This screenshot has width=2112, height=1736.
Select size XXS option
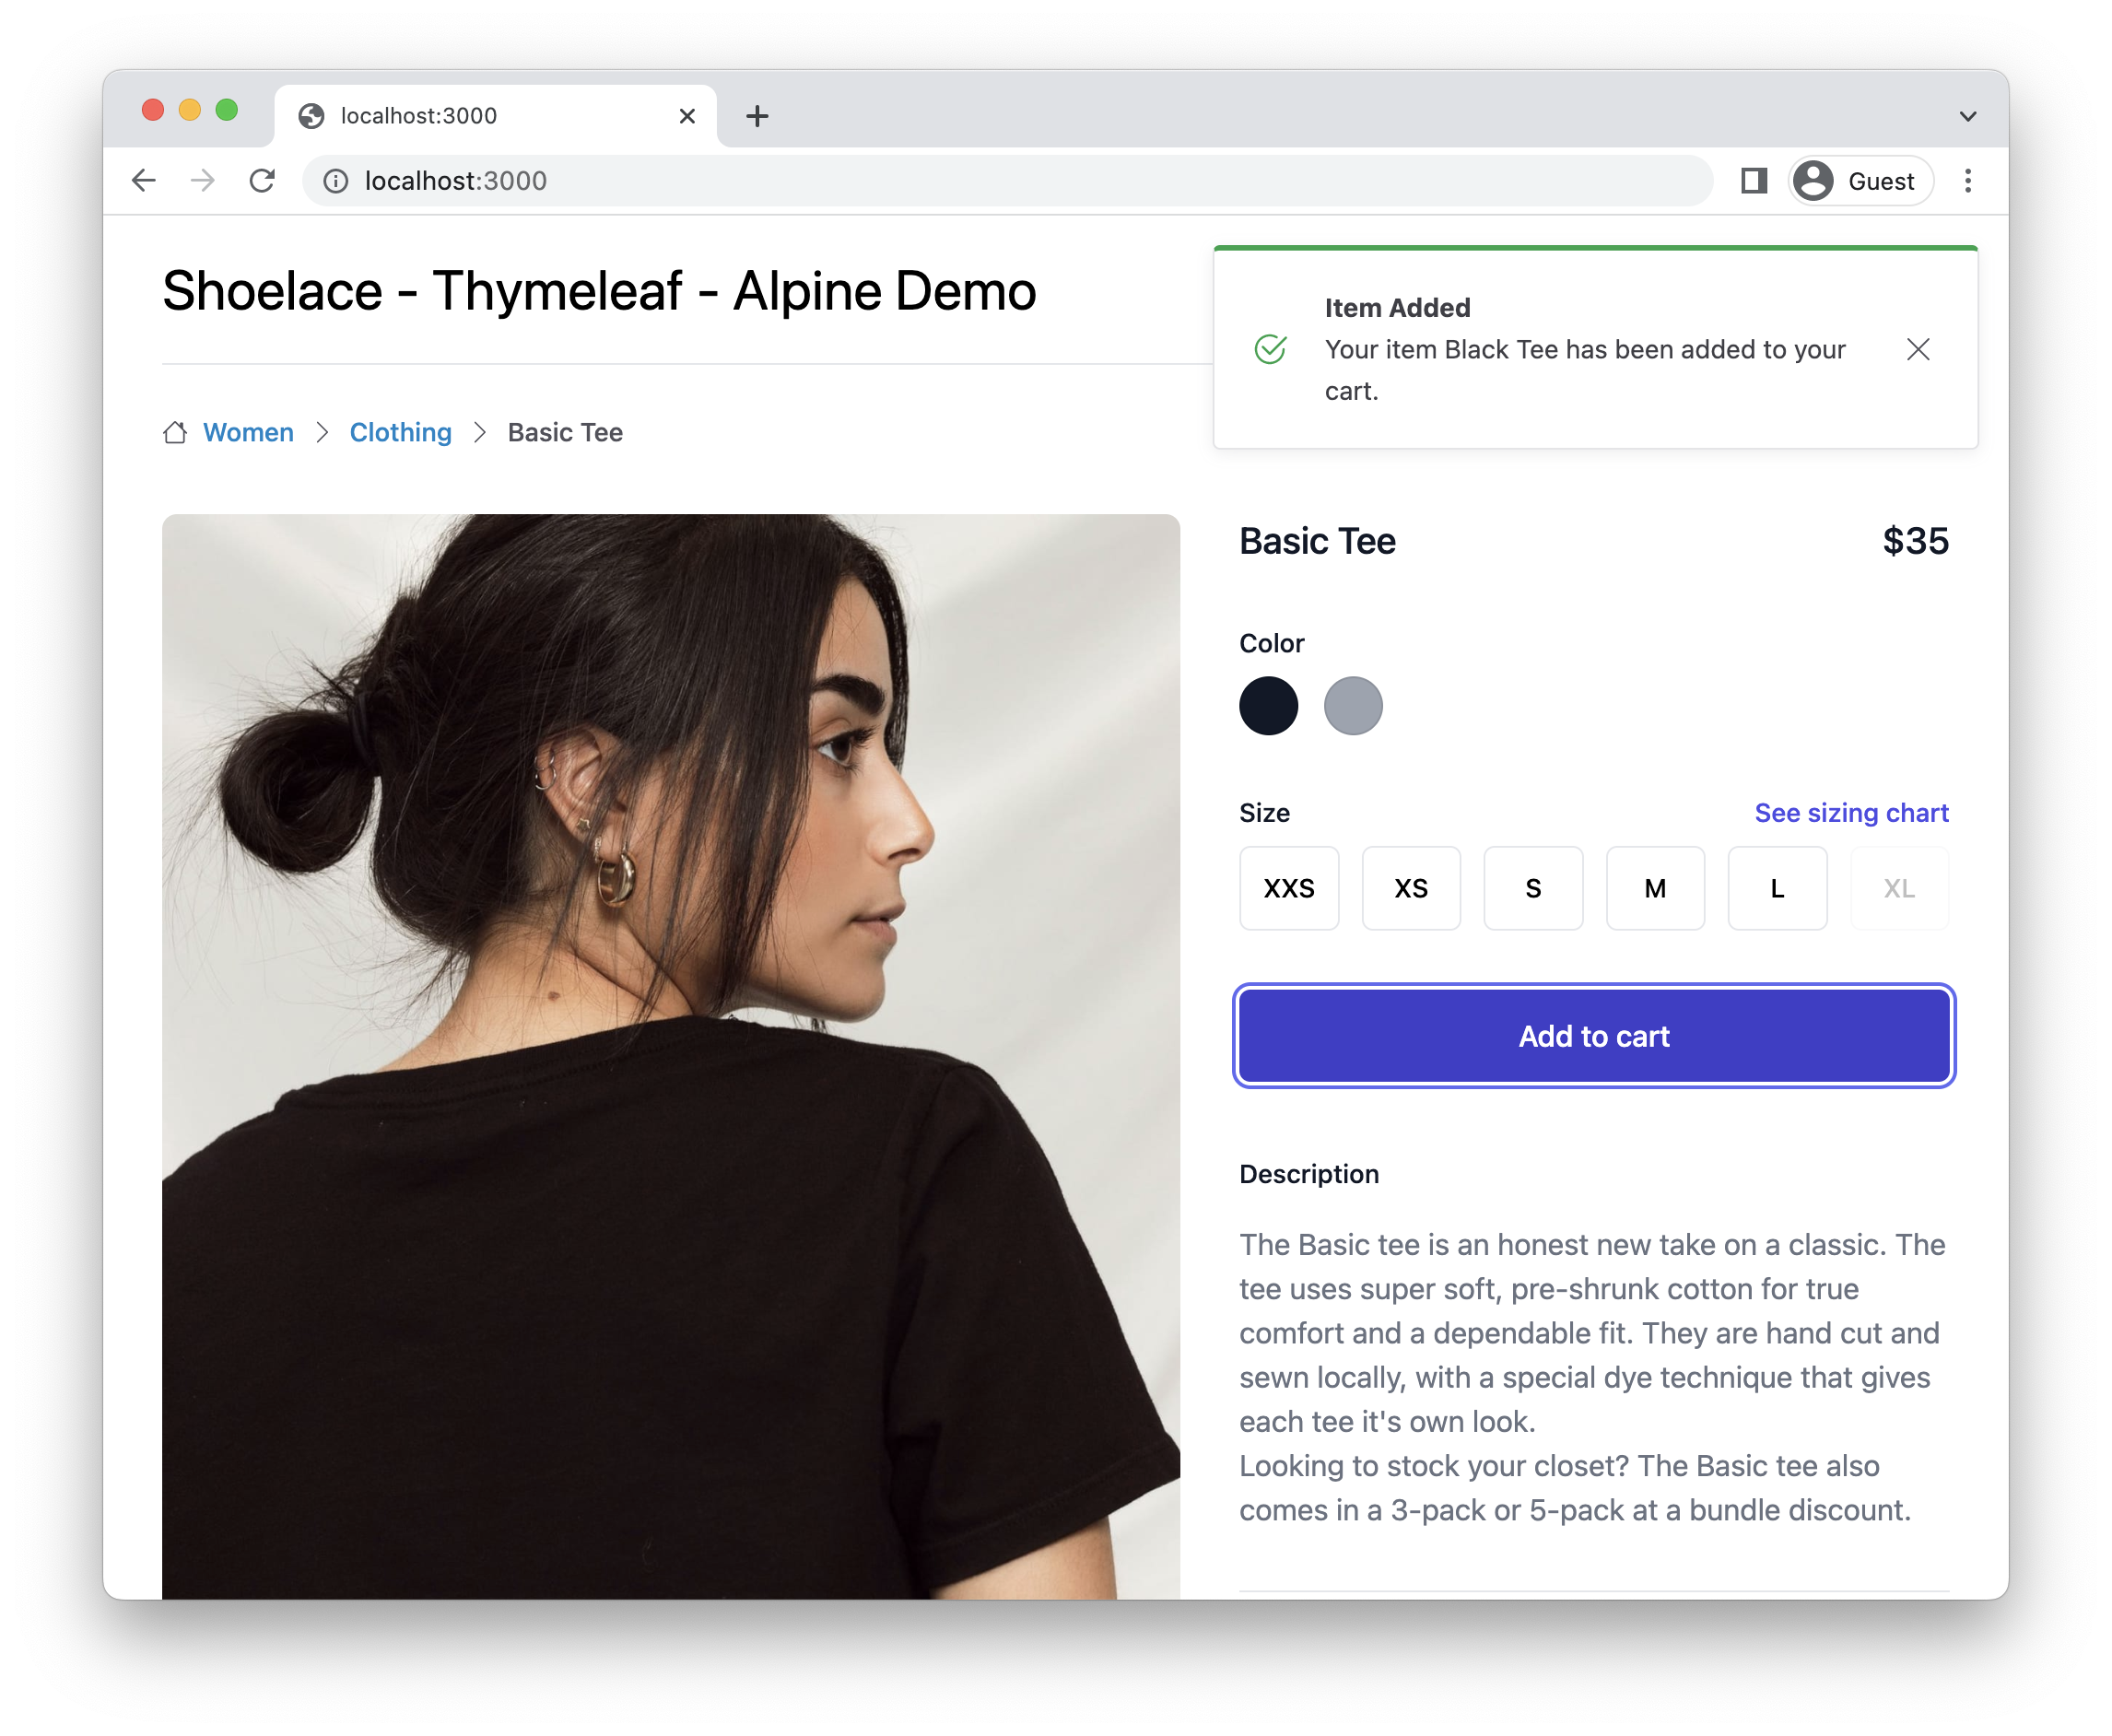(x=1291, y=887)
